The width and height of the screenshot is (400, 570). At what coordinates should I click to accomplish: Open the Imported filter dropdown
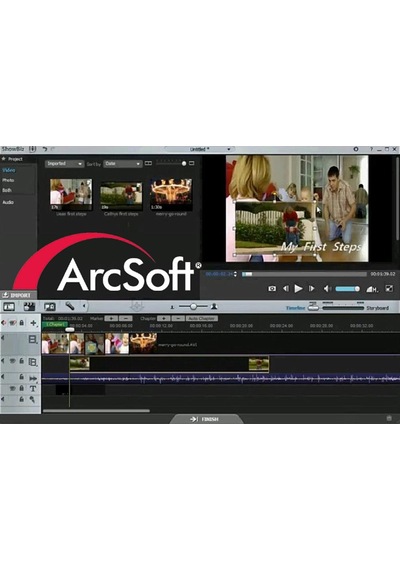coord(64,164)
